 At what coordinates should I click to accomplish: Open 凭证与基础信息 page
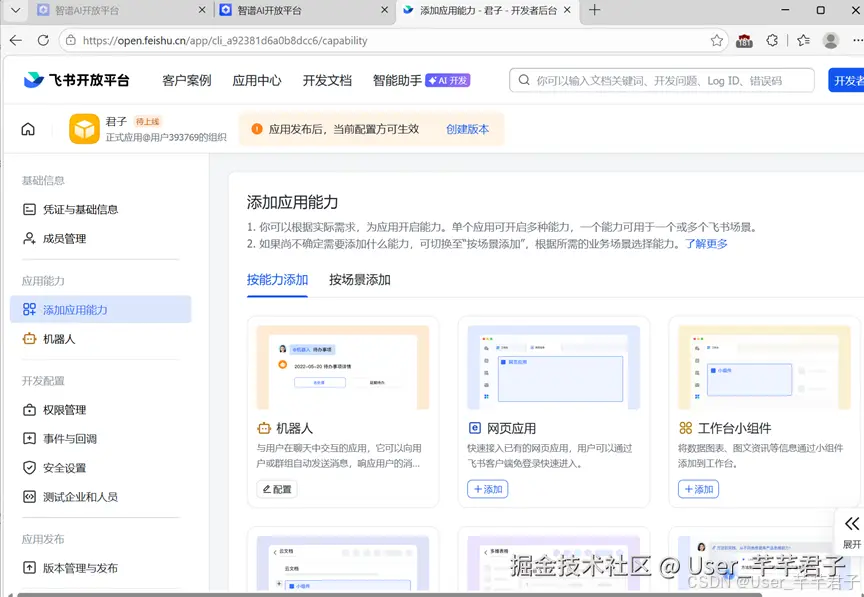(77, 208)
